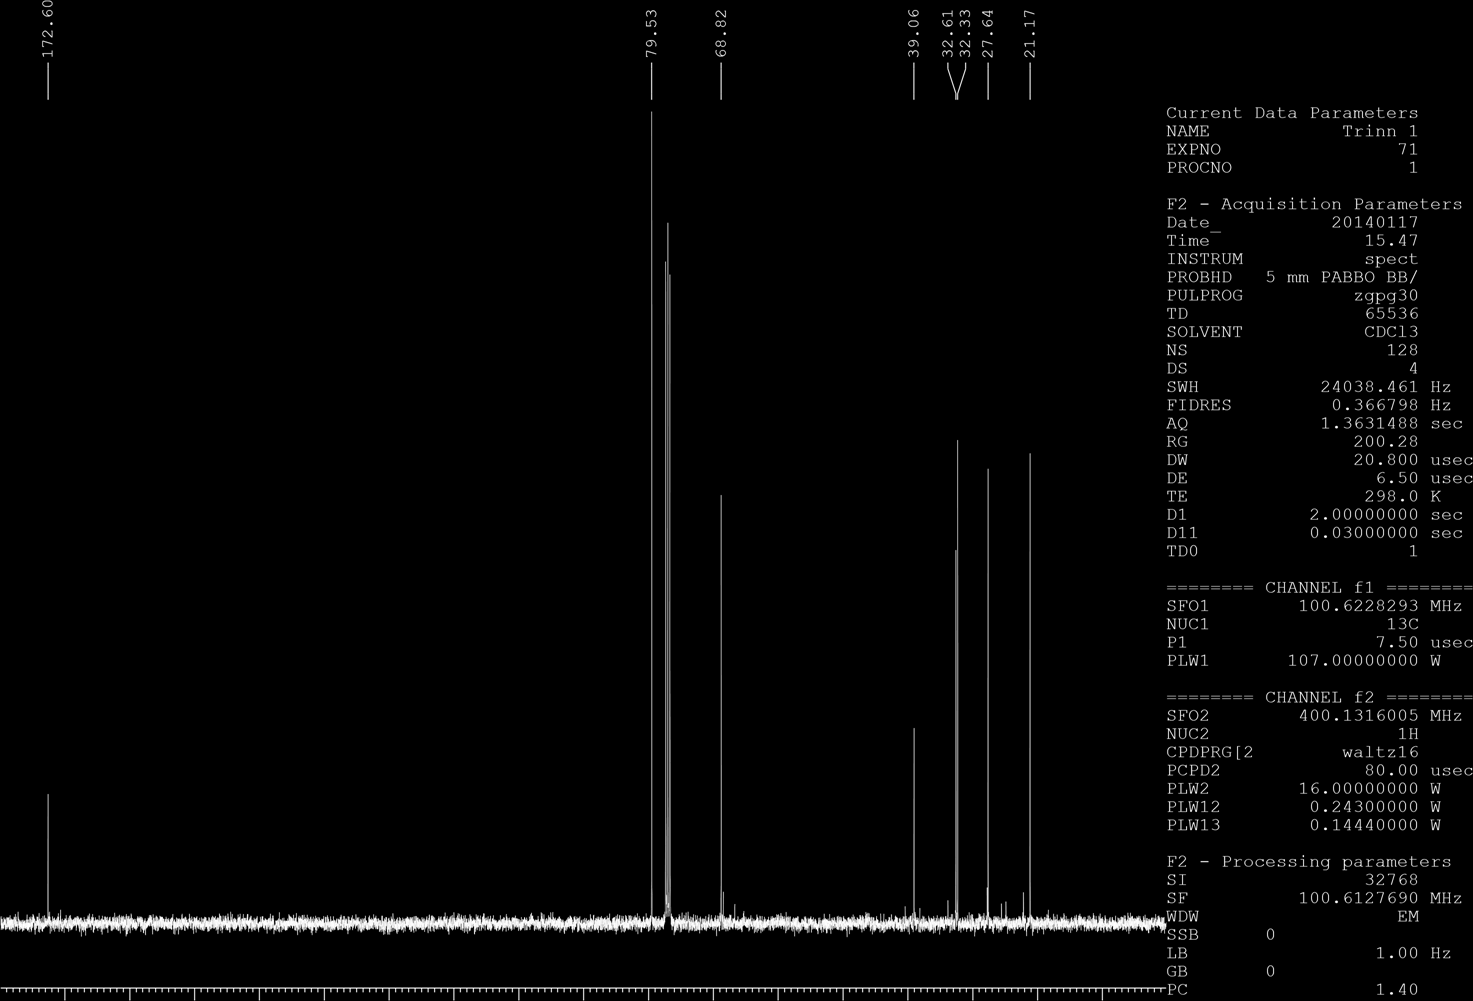Select the SFO2 value 400.1316005
The width and height of the screenshot is (1473, 1001).
click(1358, 715)
